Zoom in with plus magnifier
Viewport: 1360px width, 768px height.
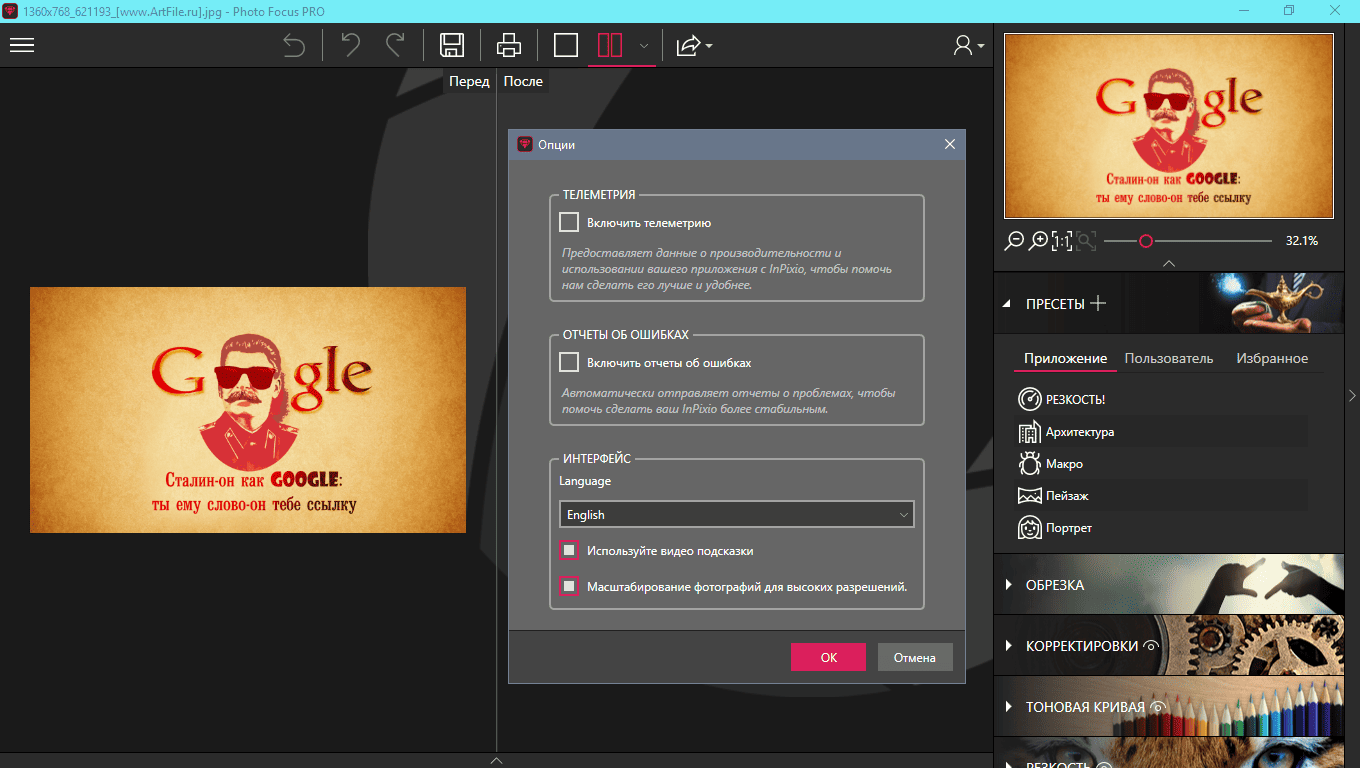pos(1039,241)
